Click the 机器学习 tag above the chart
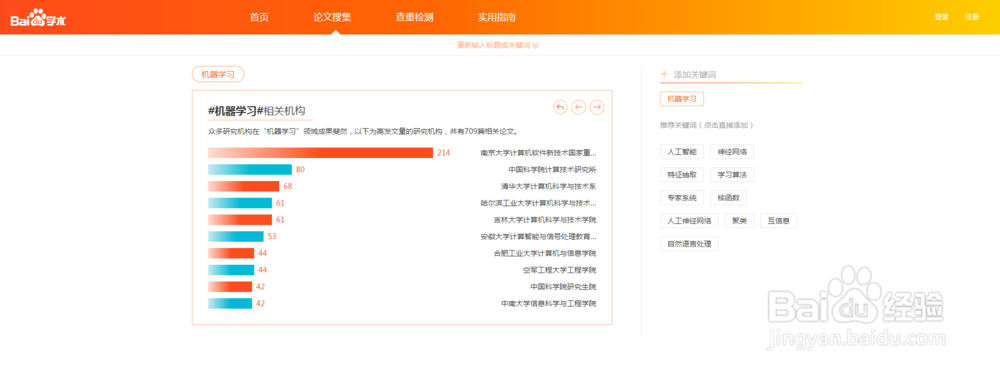Image resolution: width=1000 pixels, height=372 pixels. [x=218, y=75]
